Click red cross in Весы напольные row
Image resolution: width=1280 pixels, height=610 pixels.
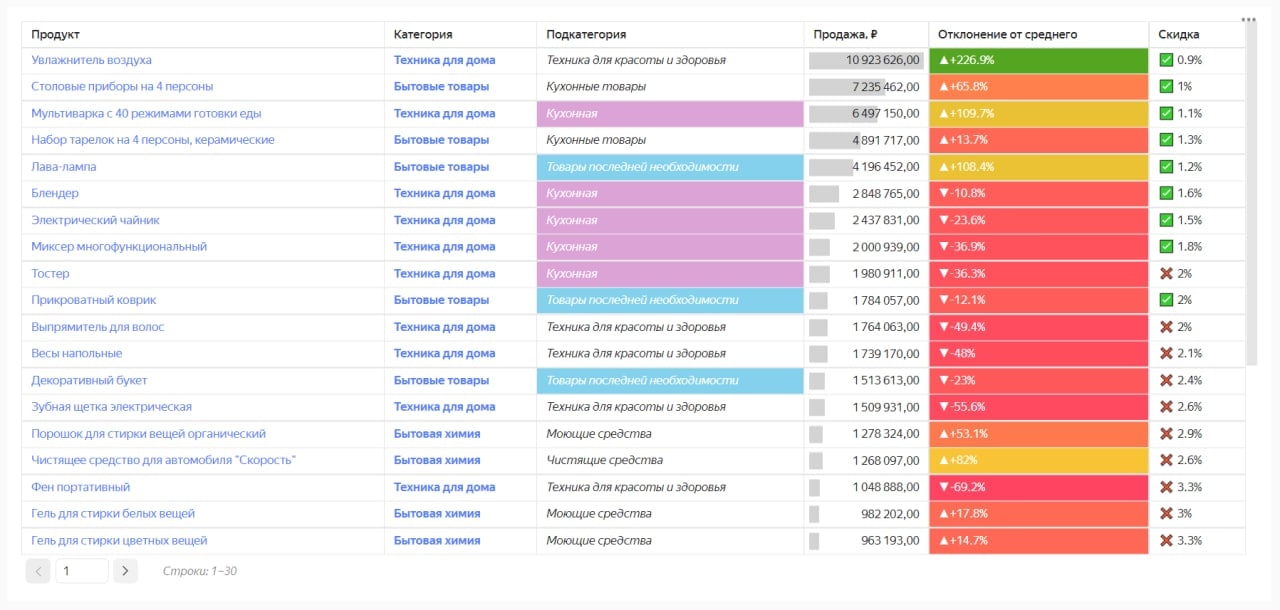point(1166,353)
